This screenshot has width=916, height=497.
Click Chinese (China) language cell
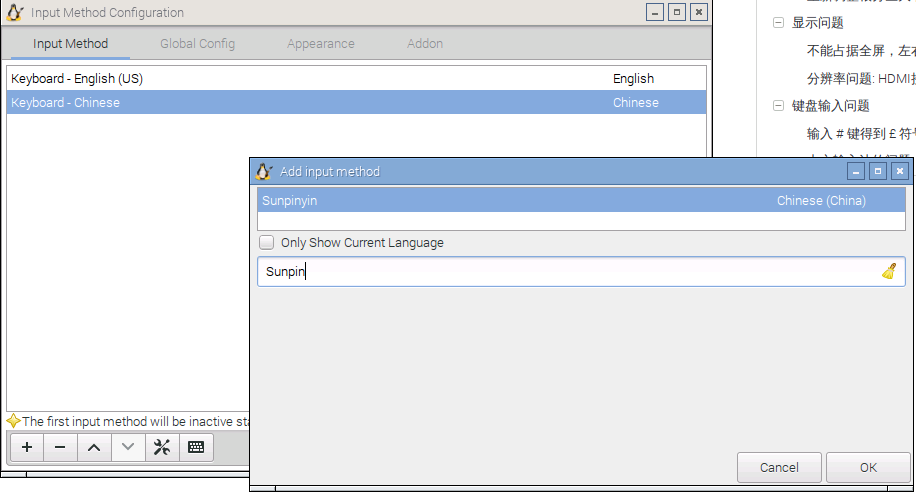coord(821,200)
